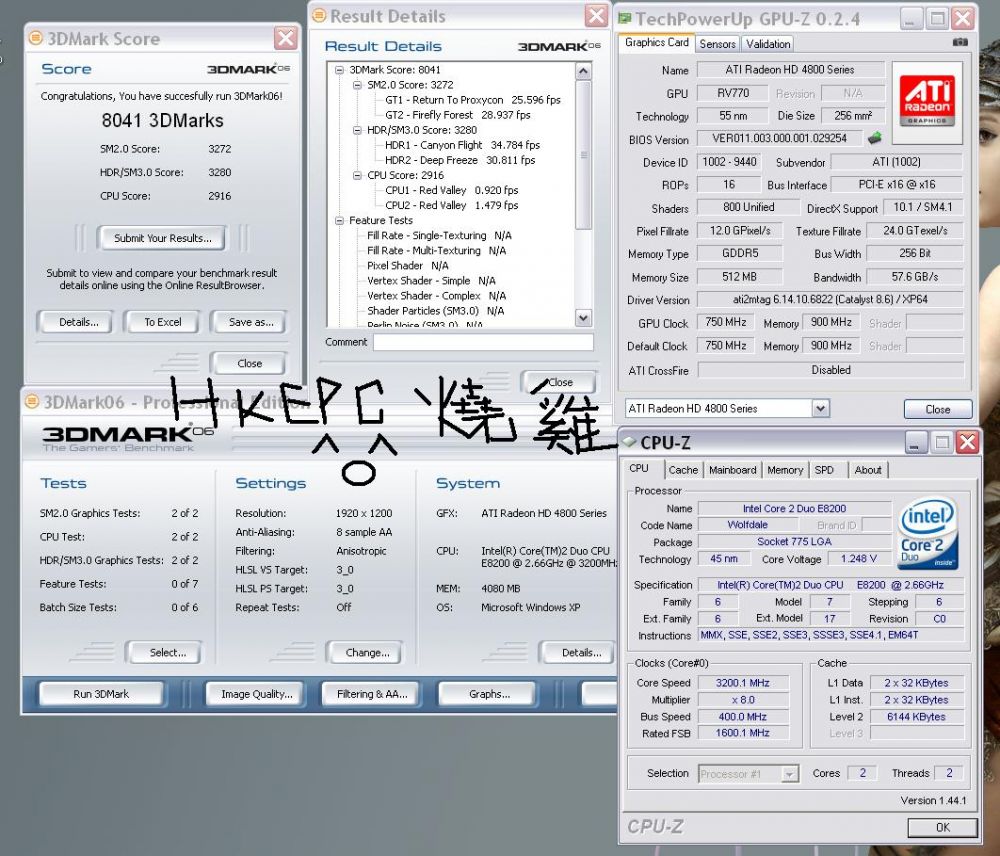This screenshot has width=1000, height=856.
Task: Click the Comment input field
Action: tap(483, 342)
